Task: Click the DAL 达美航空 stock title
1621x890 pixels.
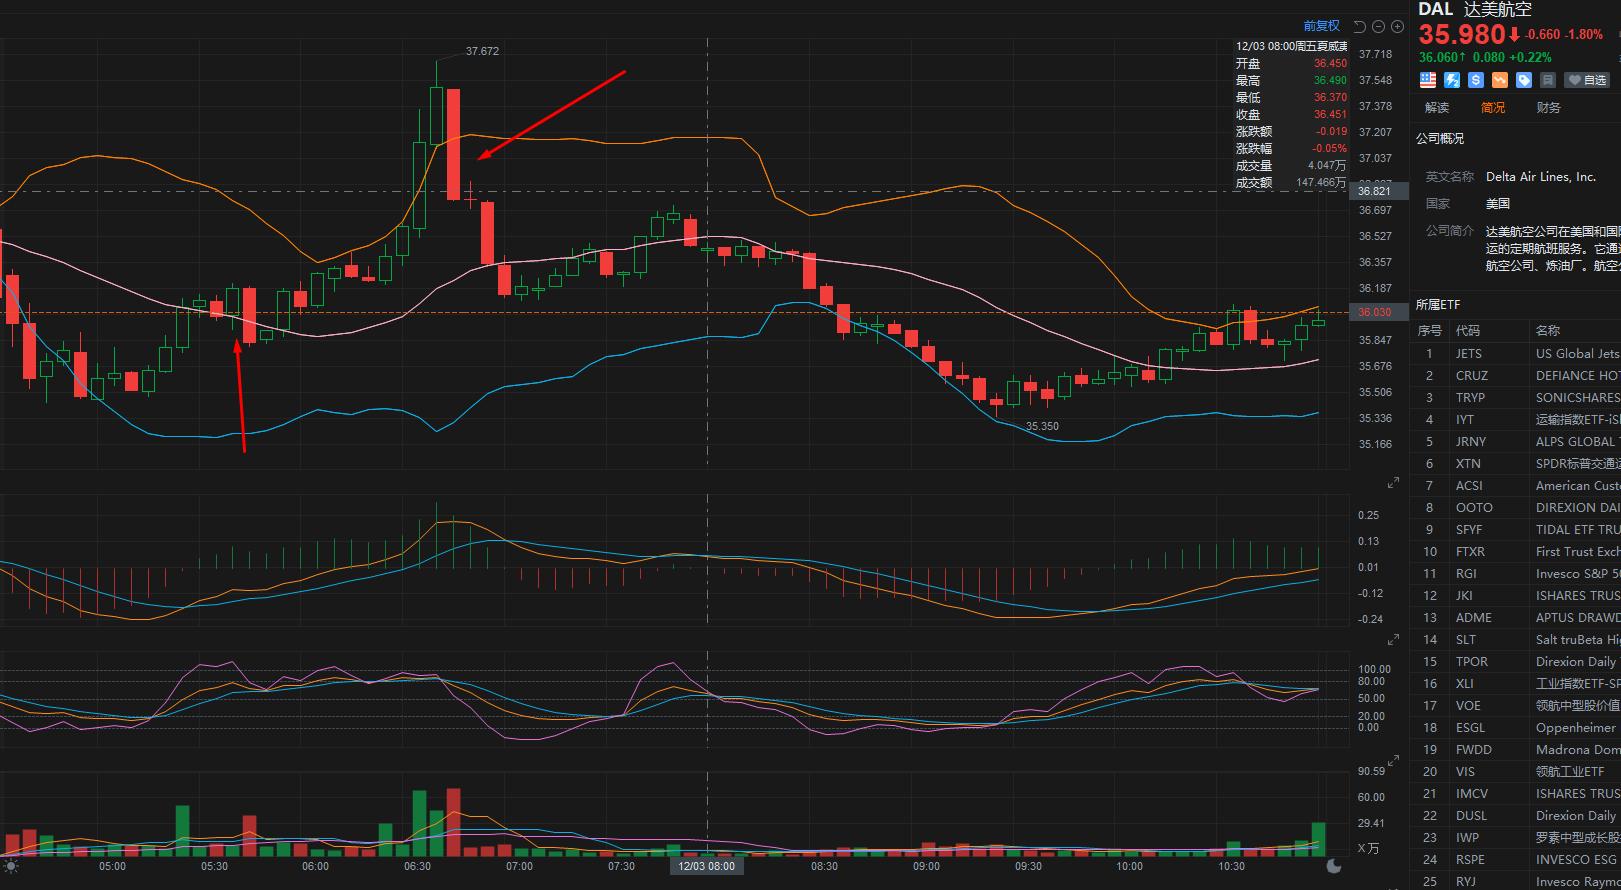Action: coord(1475,9)
